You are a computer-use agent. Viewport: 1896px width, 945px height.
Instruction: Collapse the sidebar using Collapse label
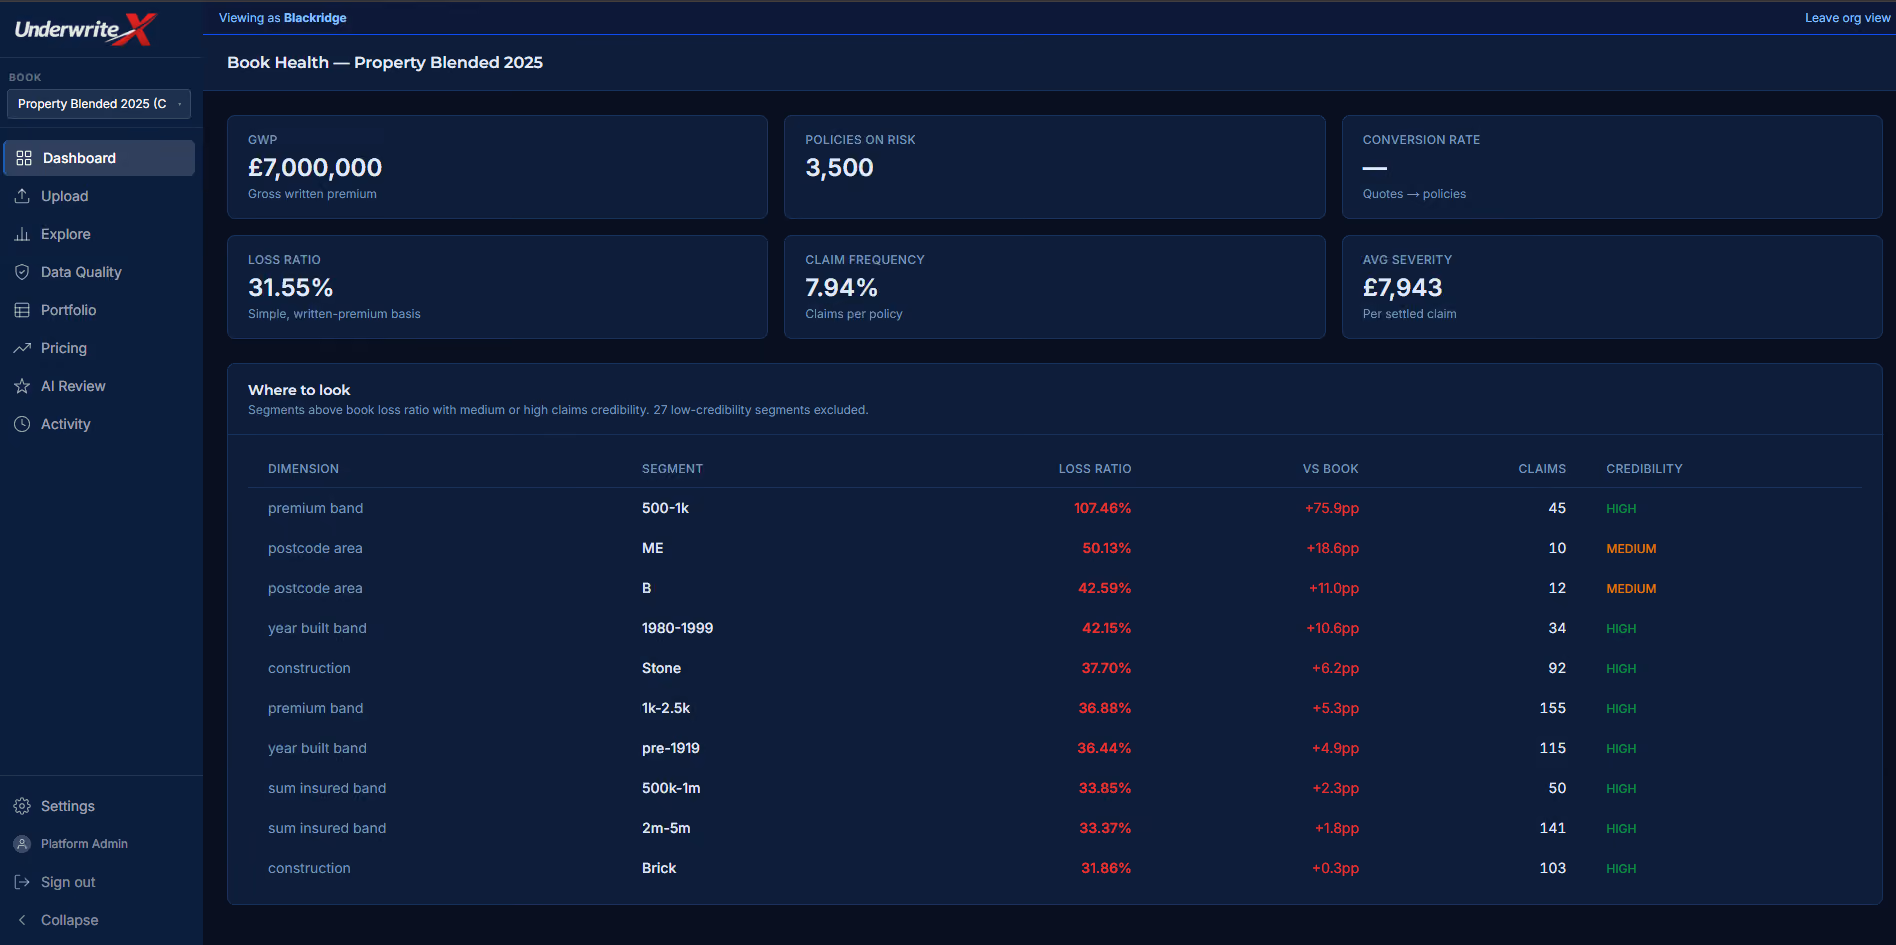70,920
